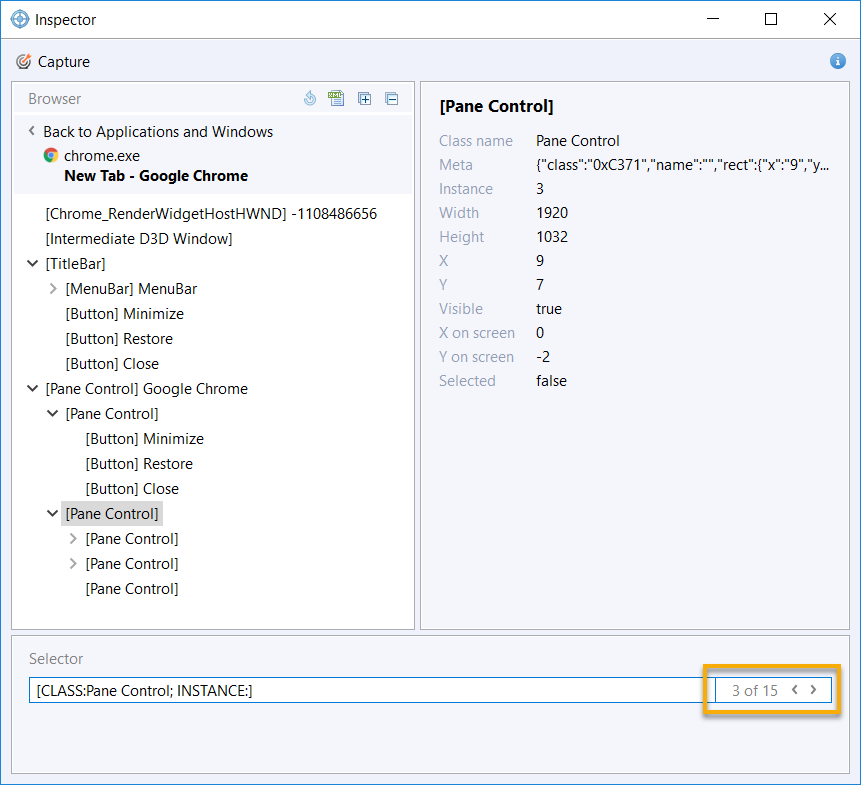861x785 pixels.
Task: Click the 3 of 15 match counter
Action: (754, 690)
